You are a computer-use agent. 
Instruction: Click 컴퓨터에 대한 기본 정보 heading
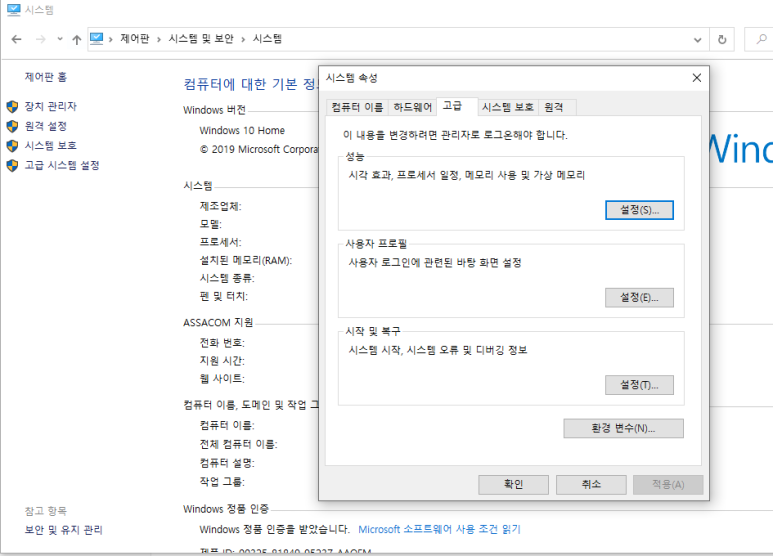coord(250,84)
